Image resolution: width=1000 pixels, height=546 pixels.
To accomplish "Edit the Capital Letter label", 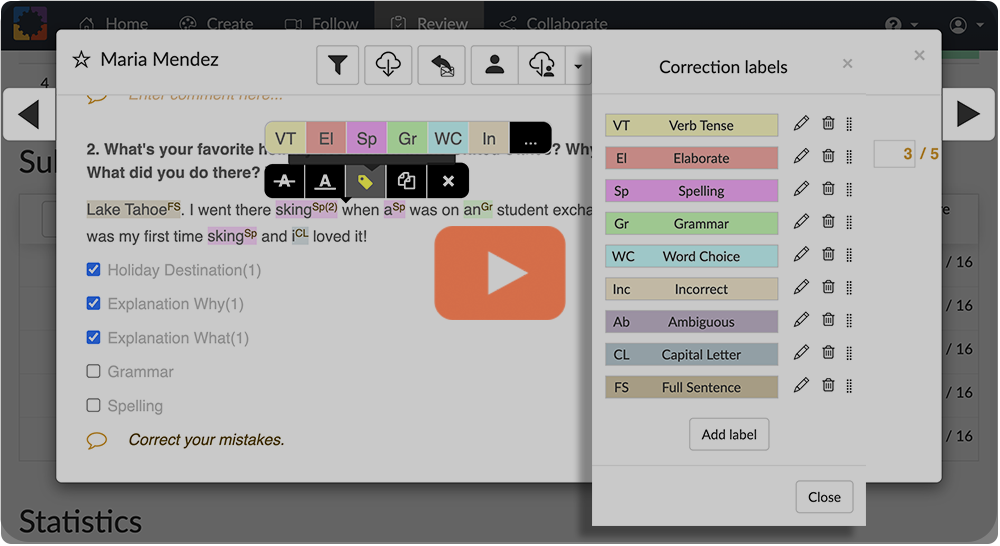I will [x=801, y=352].
